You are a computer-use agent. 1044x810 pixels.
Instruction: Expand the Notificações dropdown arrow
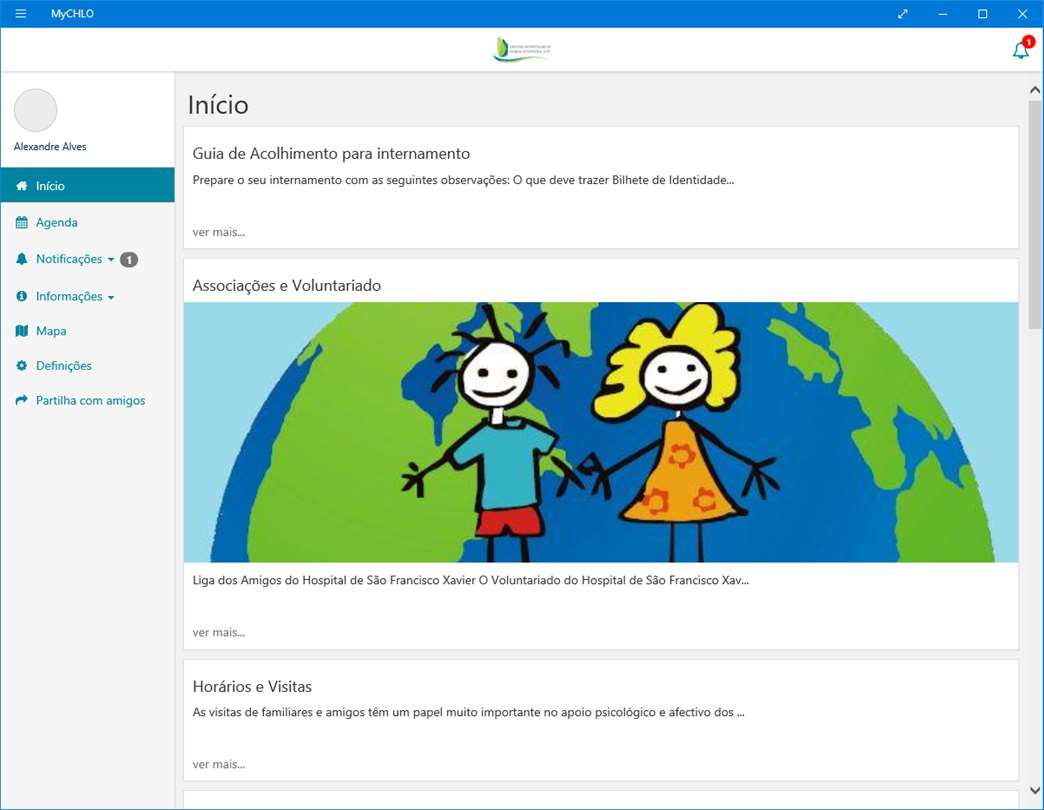coord(111,260)
